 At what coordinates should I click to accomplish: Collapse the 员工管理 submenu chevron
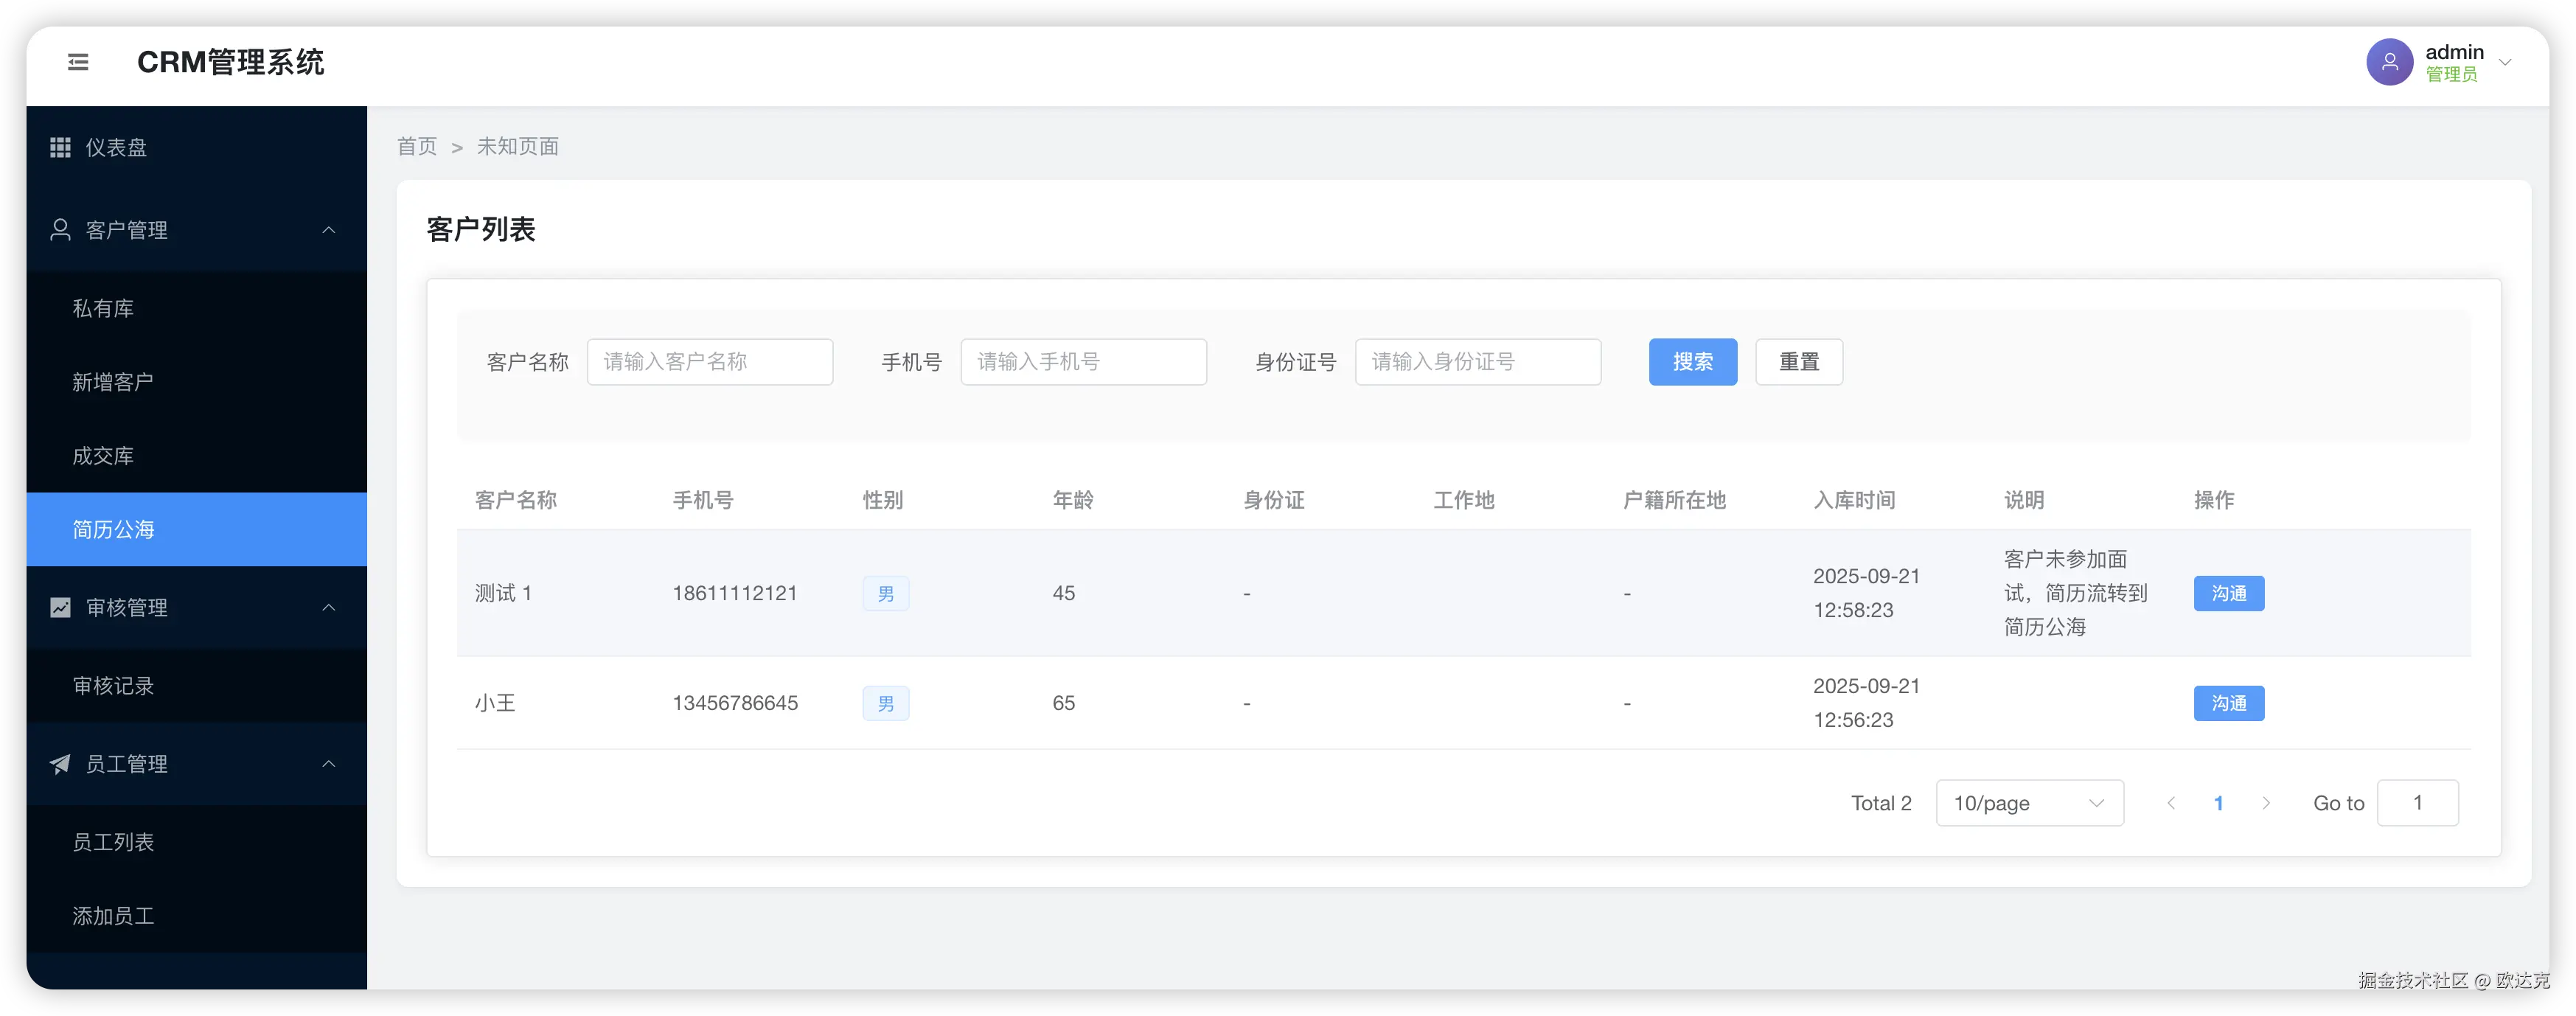click(328, 764)
